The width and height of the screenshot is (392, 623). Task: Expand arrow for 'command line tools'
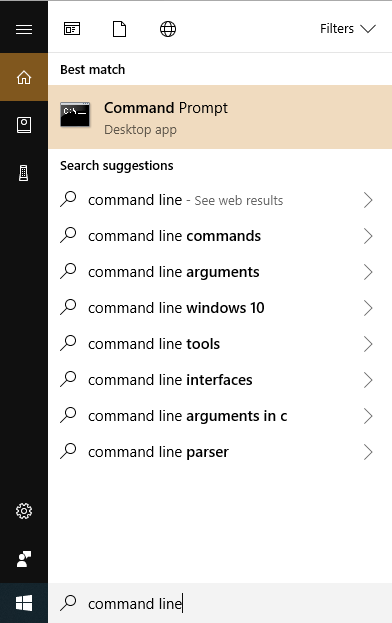(x=368, y=344)
